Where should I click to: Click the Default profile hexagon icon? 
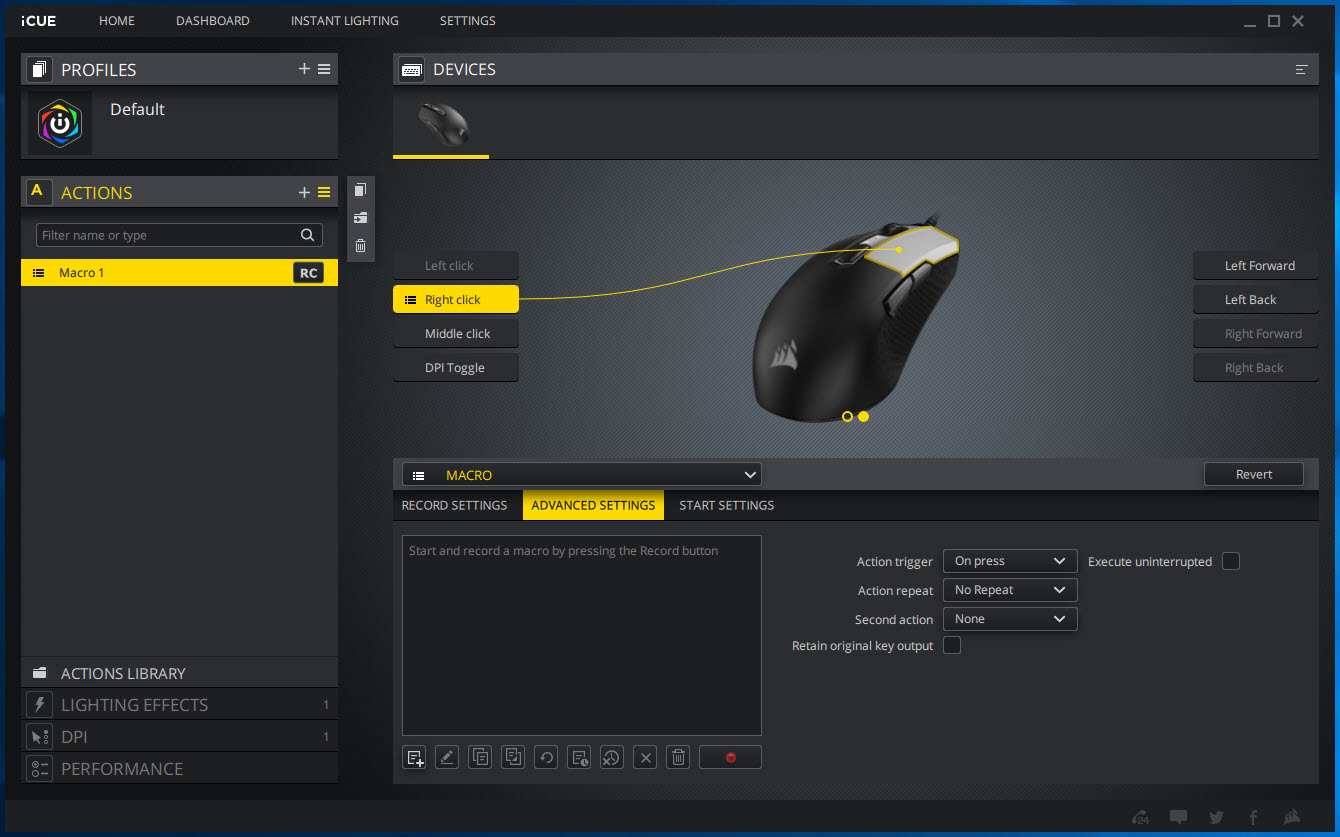click(x=60, y=123)
